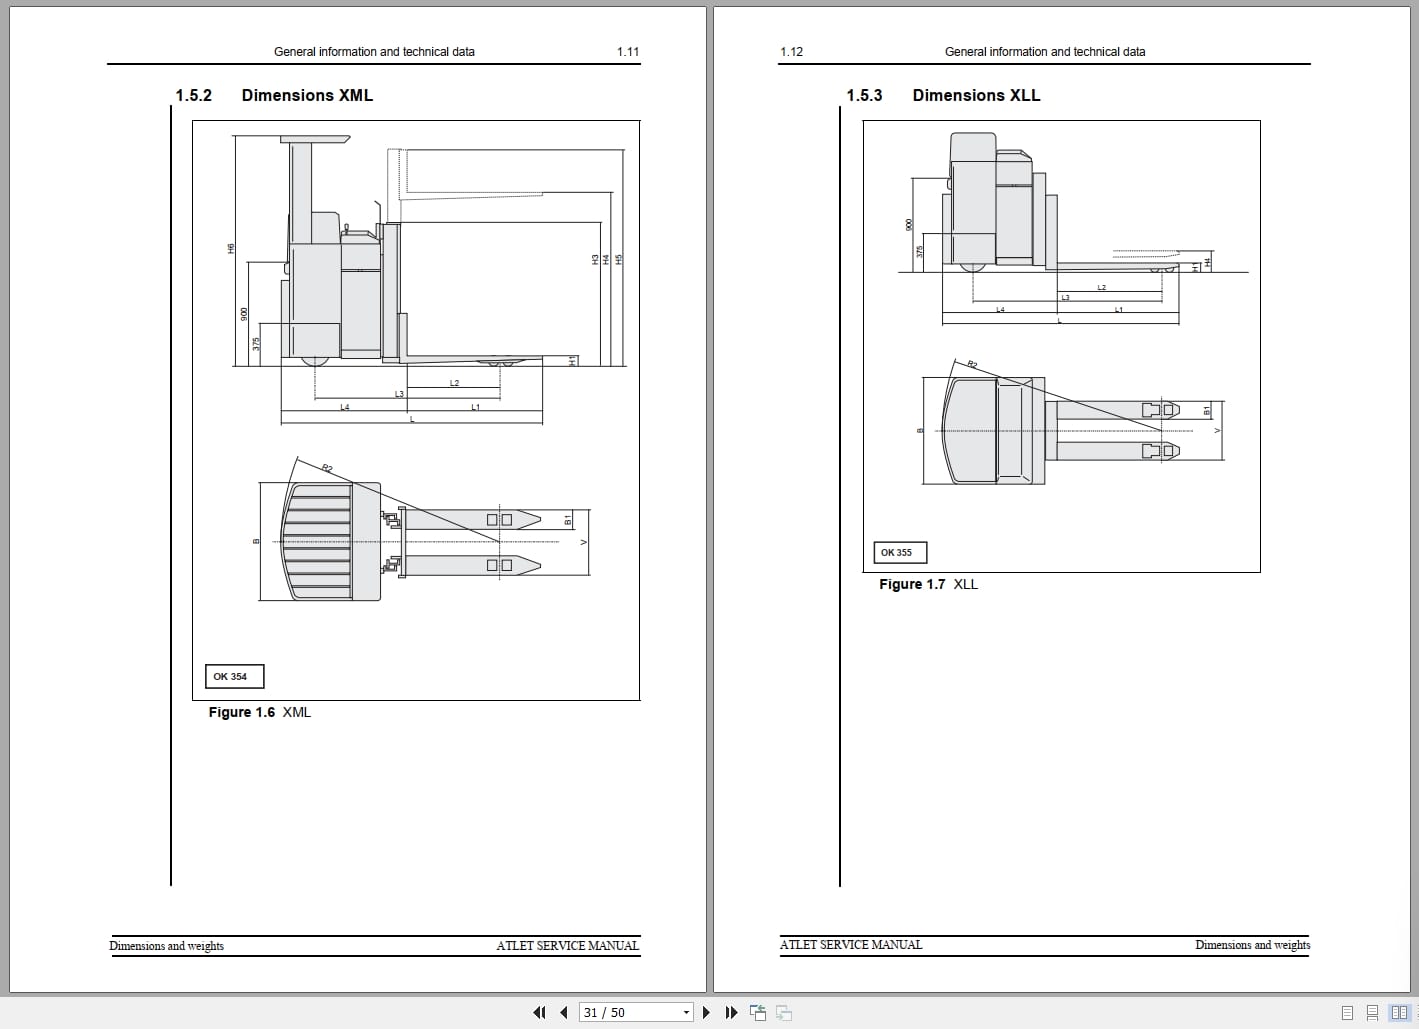Screen dimensions: 1419x1029
Task: Jump to the last page
Action: [x=731, y=1012]
